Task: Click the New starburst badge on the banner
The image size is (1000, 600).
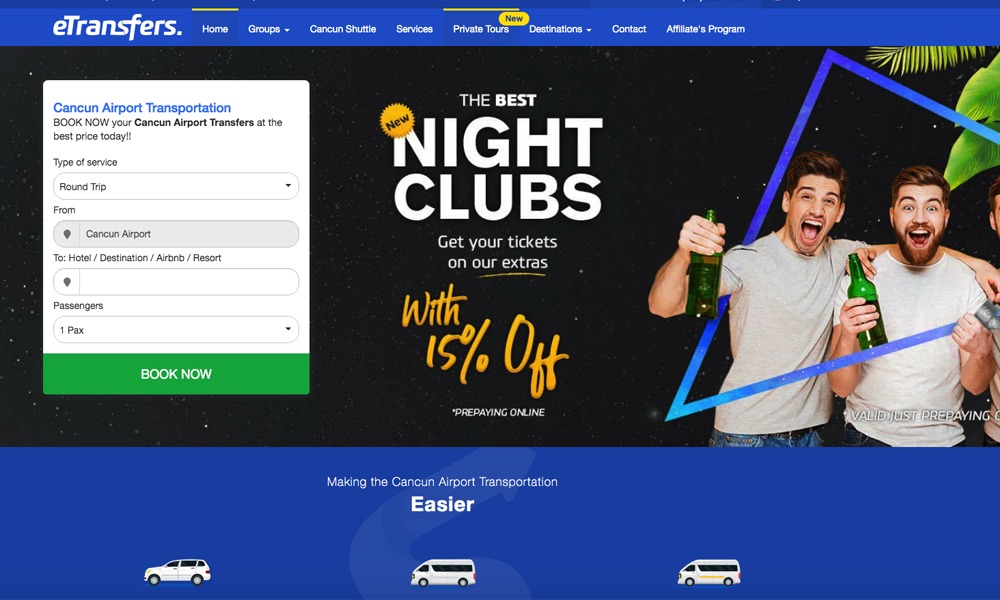Action: [x=397, y=121]
